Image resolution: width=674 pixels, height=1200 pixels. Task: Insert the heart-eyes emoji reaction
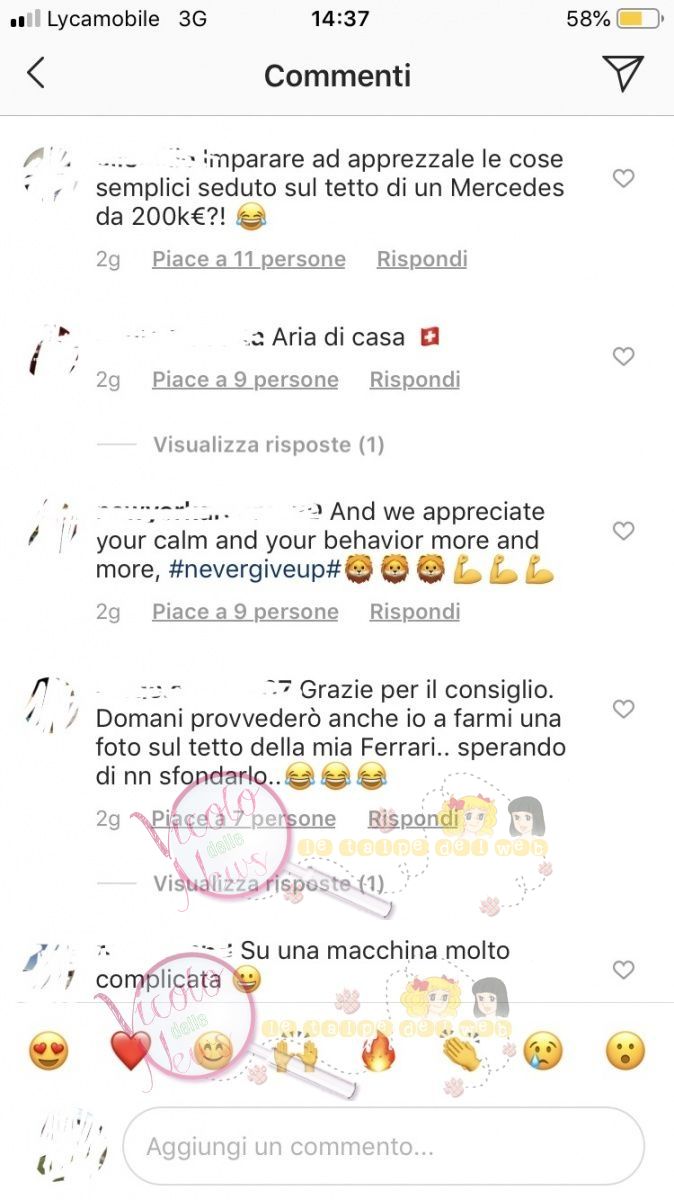48,1052
